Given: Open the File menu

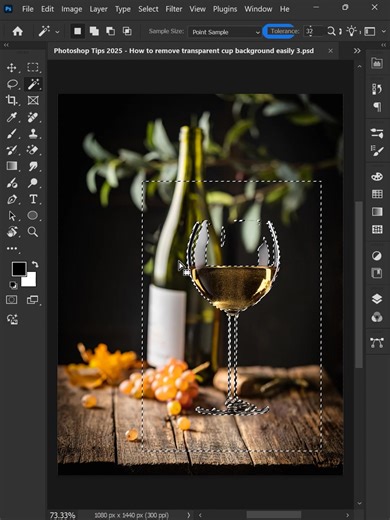Looking at the screenshot, I should pos(28,9).
